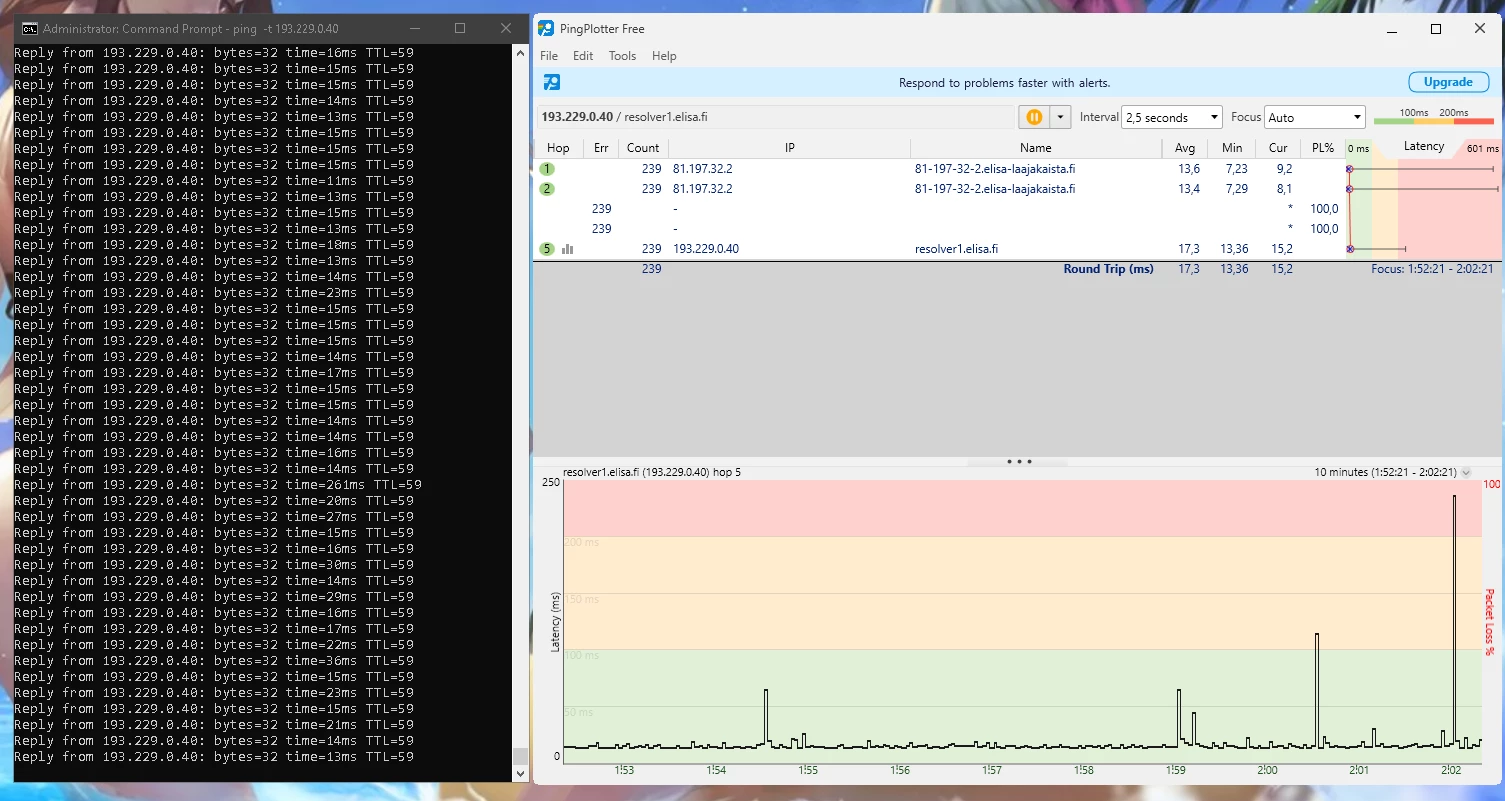Click the hop 1 current value 9,2

[1284, 169]
